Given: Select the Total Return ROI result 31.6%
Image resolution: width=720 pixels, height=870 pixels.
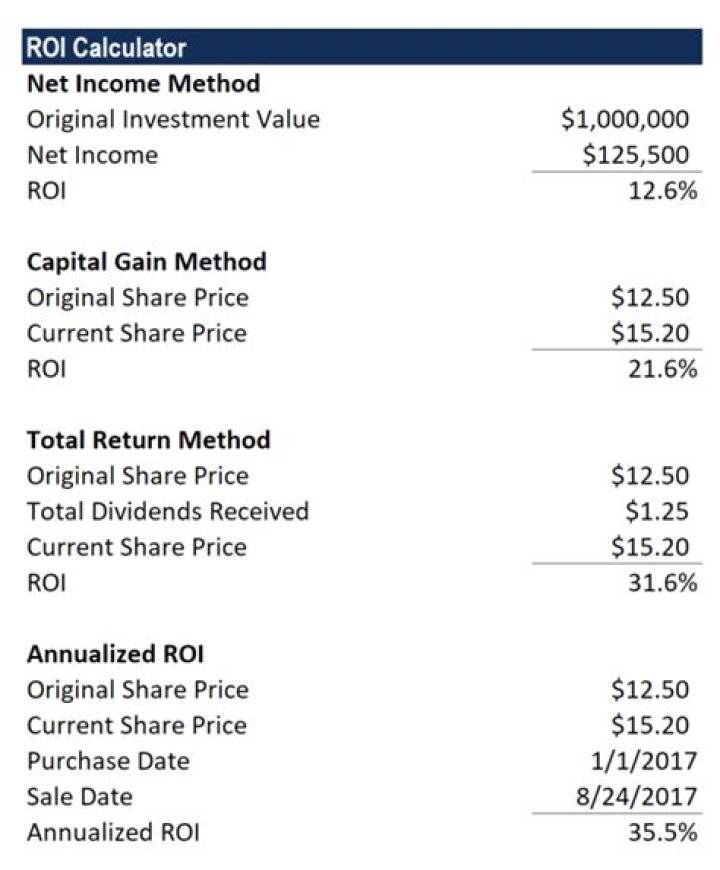Looking at the screenshot, I should point(663,583).
